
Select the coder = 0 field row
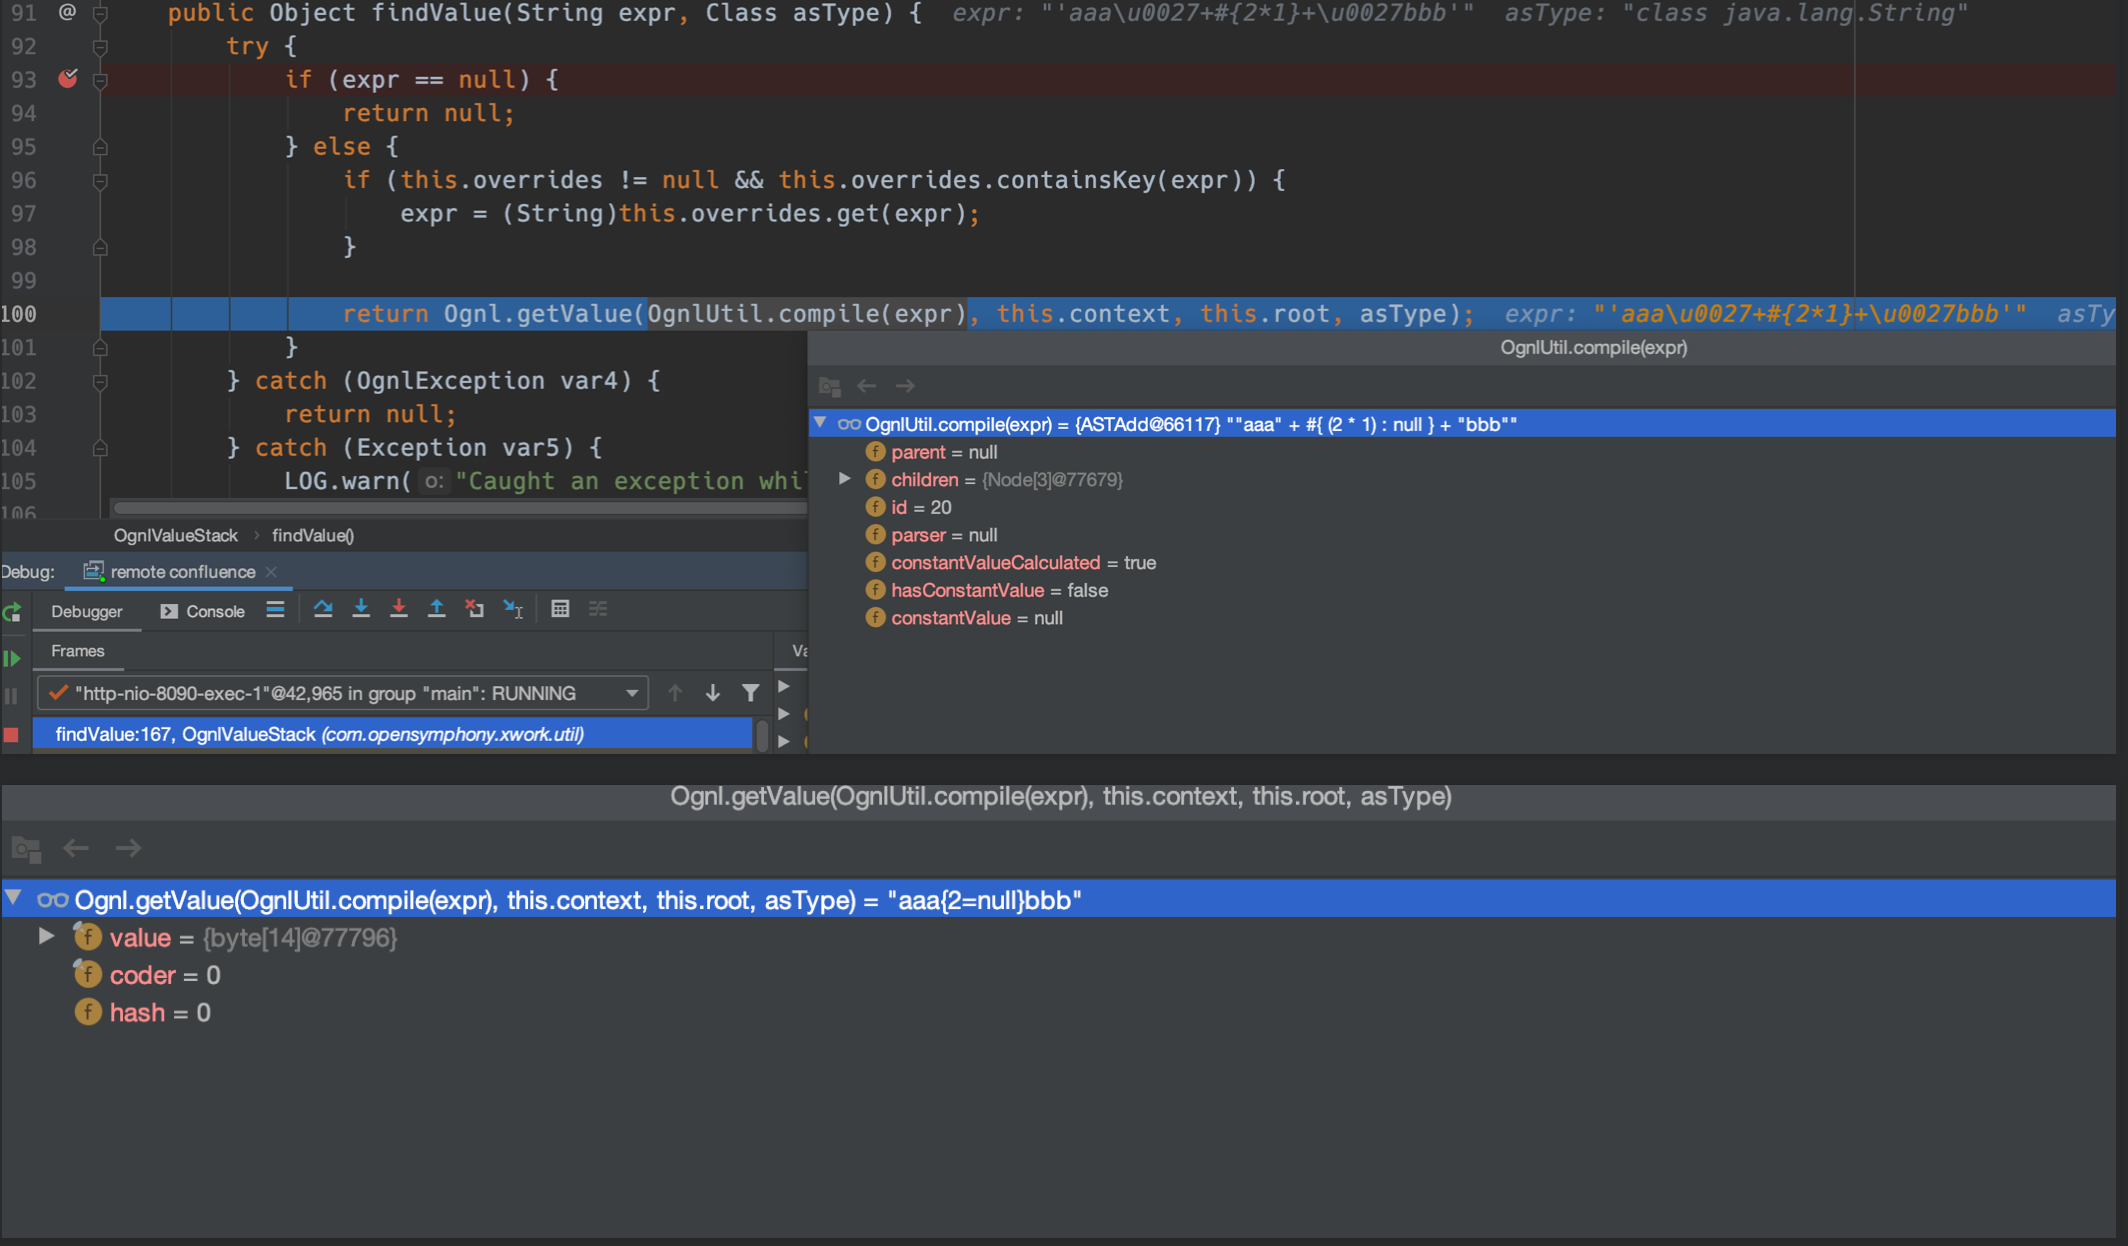1058,975
